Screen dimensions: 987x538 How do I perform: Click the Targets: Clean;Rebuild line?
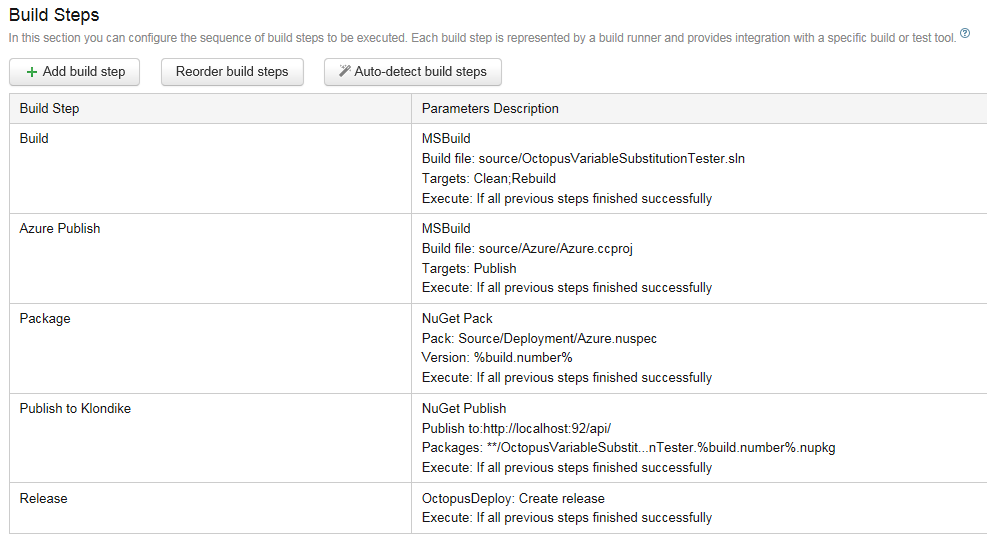[x=489, y=179]
